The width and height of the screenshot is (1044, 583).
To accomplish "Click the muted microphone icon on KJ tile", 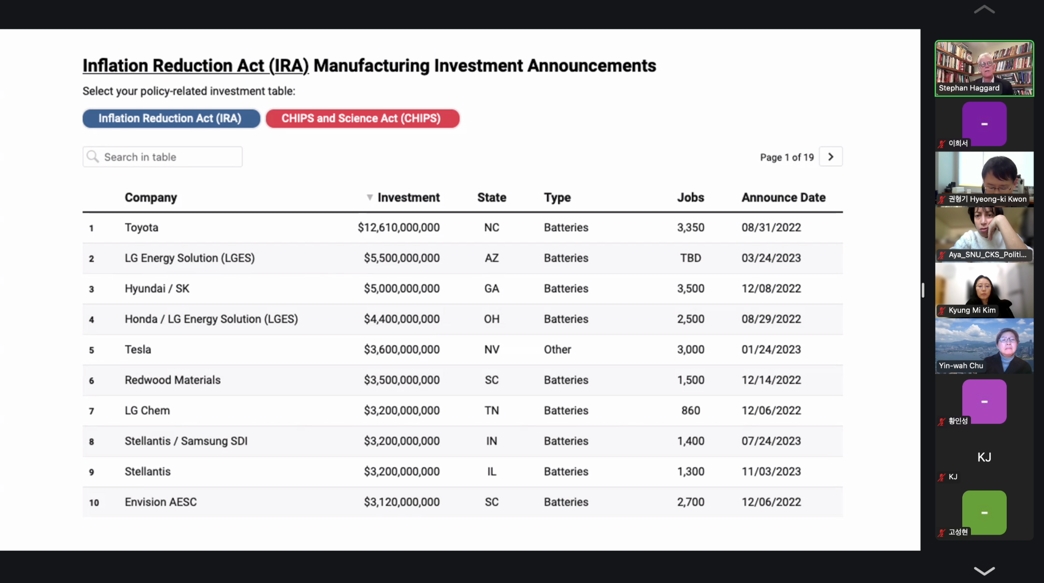I will 941,477.
